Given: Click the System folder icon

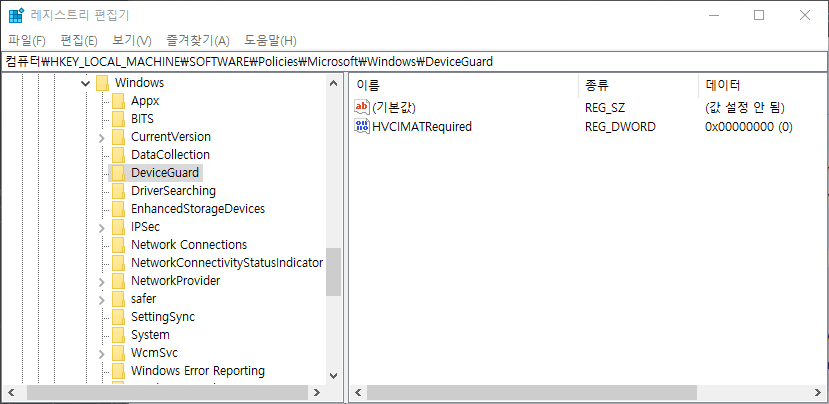Looking at the screenshot, I should point(118,334).
